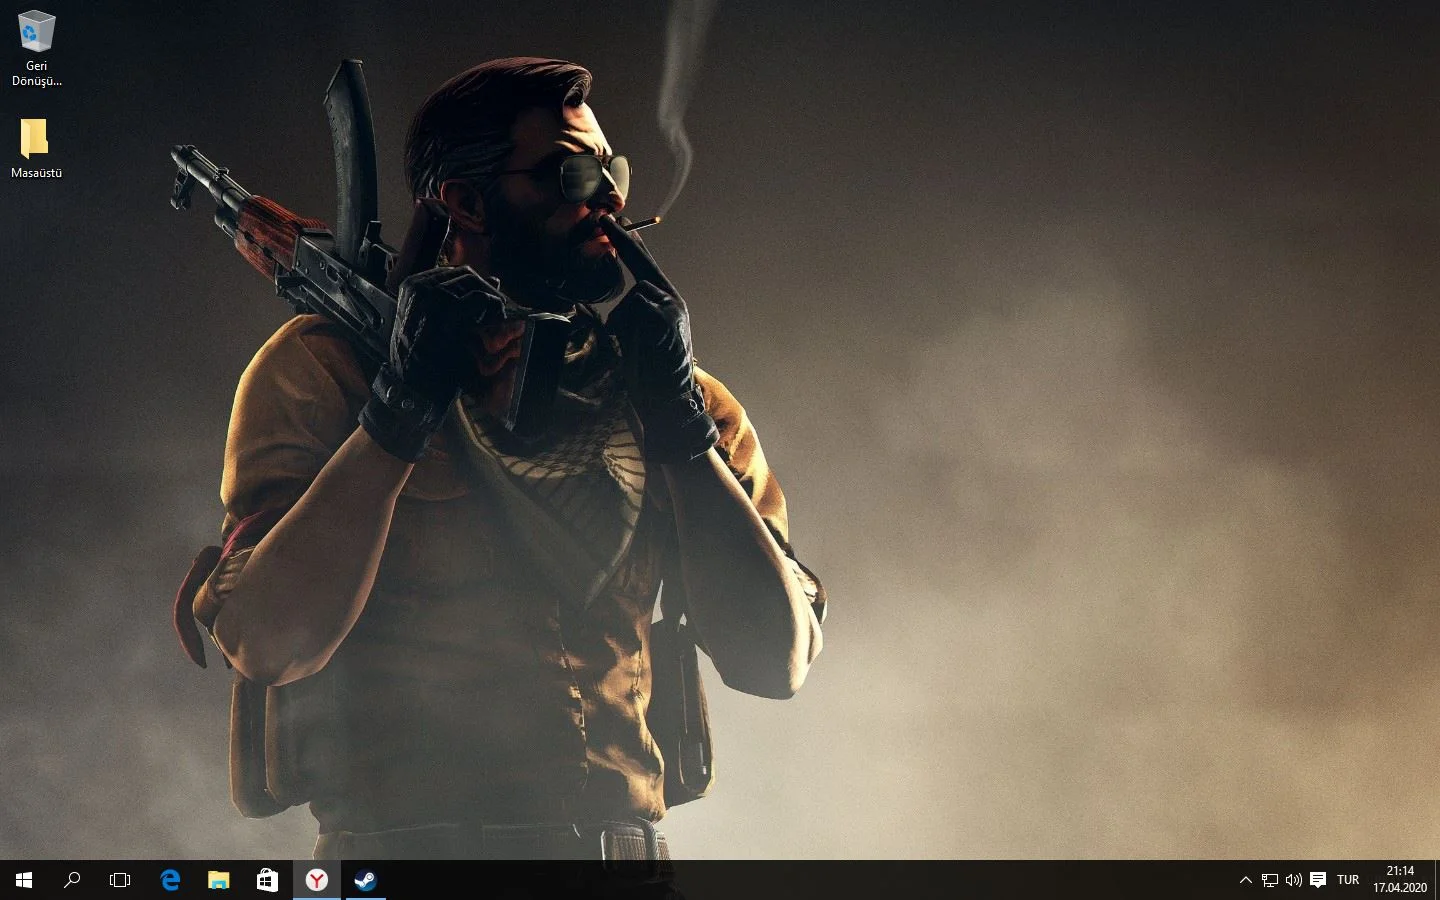Change the TUR input language indicator
The width and height of the screenshot is (1440, 900).
tap(1348, 880)
